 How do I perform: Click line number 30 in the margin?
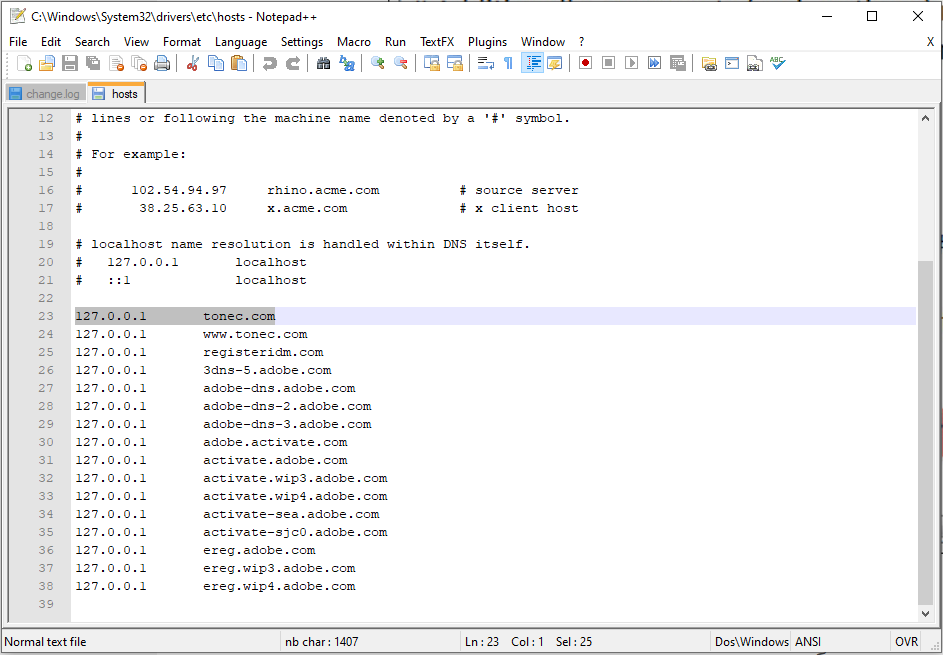click(46, 442)
